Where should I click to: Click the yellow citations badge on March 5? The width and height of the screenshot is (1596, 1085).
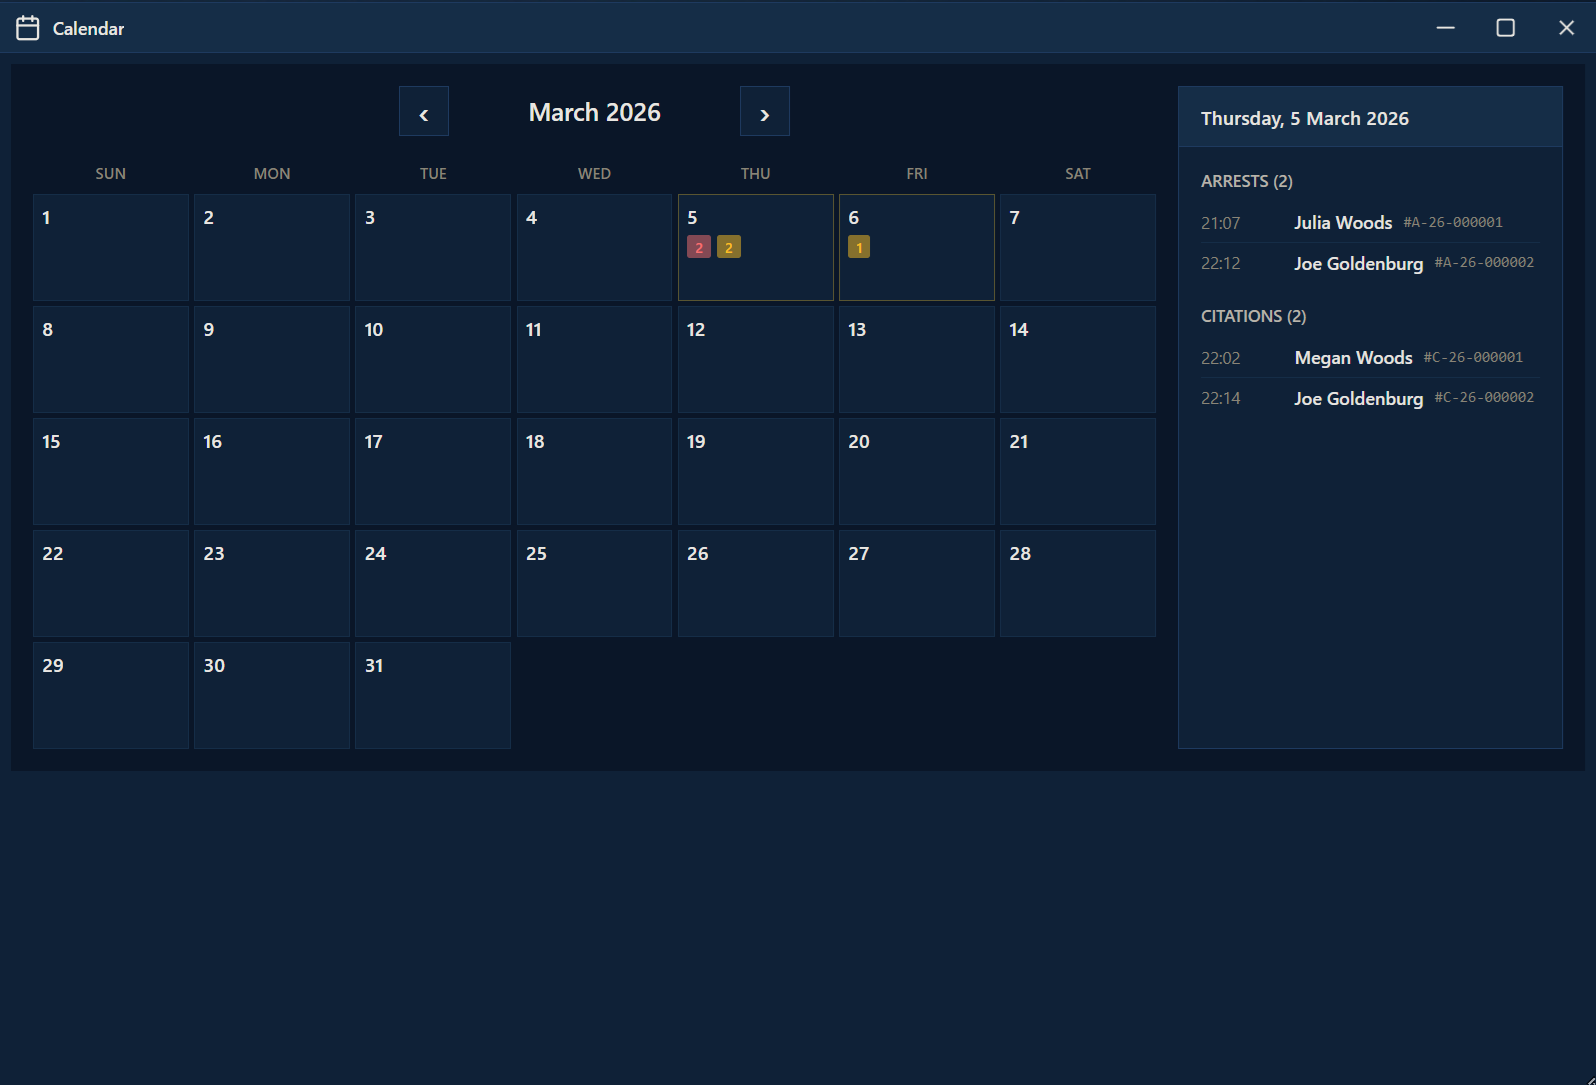729,247
